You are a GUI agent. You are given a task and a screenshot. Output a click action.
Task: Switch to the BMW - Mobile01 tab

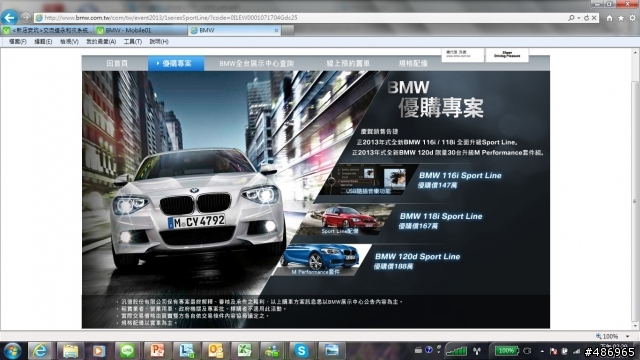[x=141, y=30]
